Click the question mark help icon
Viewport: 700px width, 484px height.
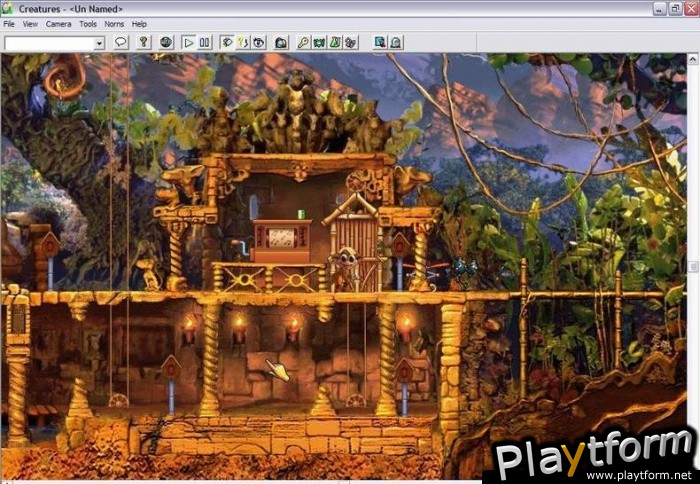point(143,42)
